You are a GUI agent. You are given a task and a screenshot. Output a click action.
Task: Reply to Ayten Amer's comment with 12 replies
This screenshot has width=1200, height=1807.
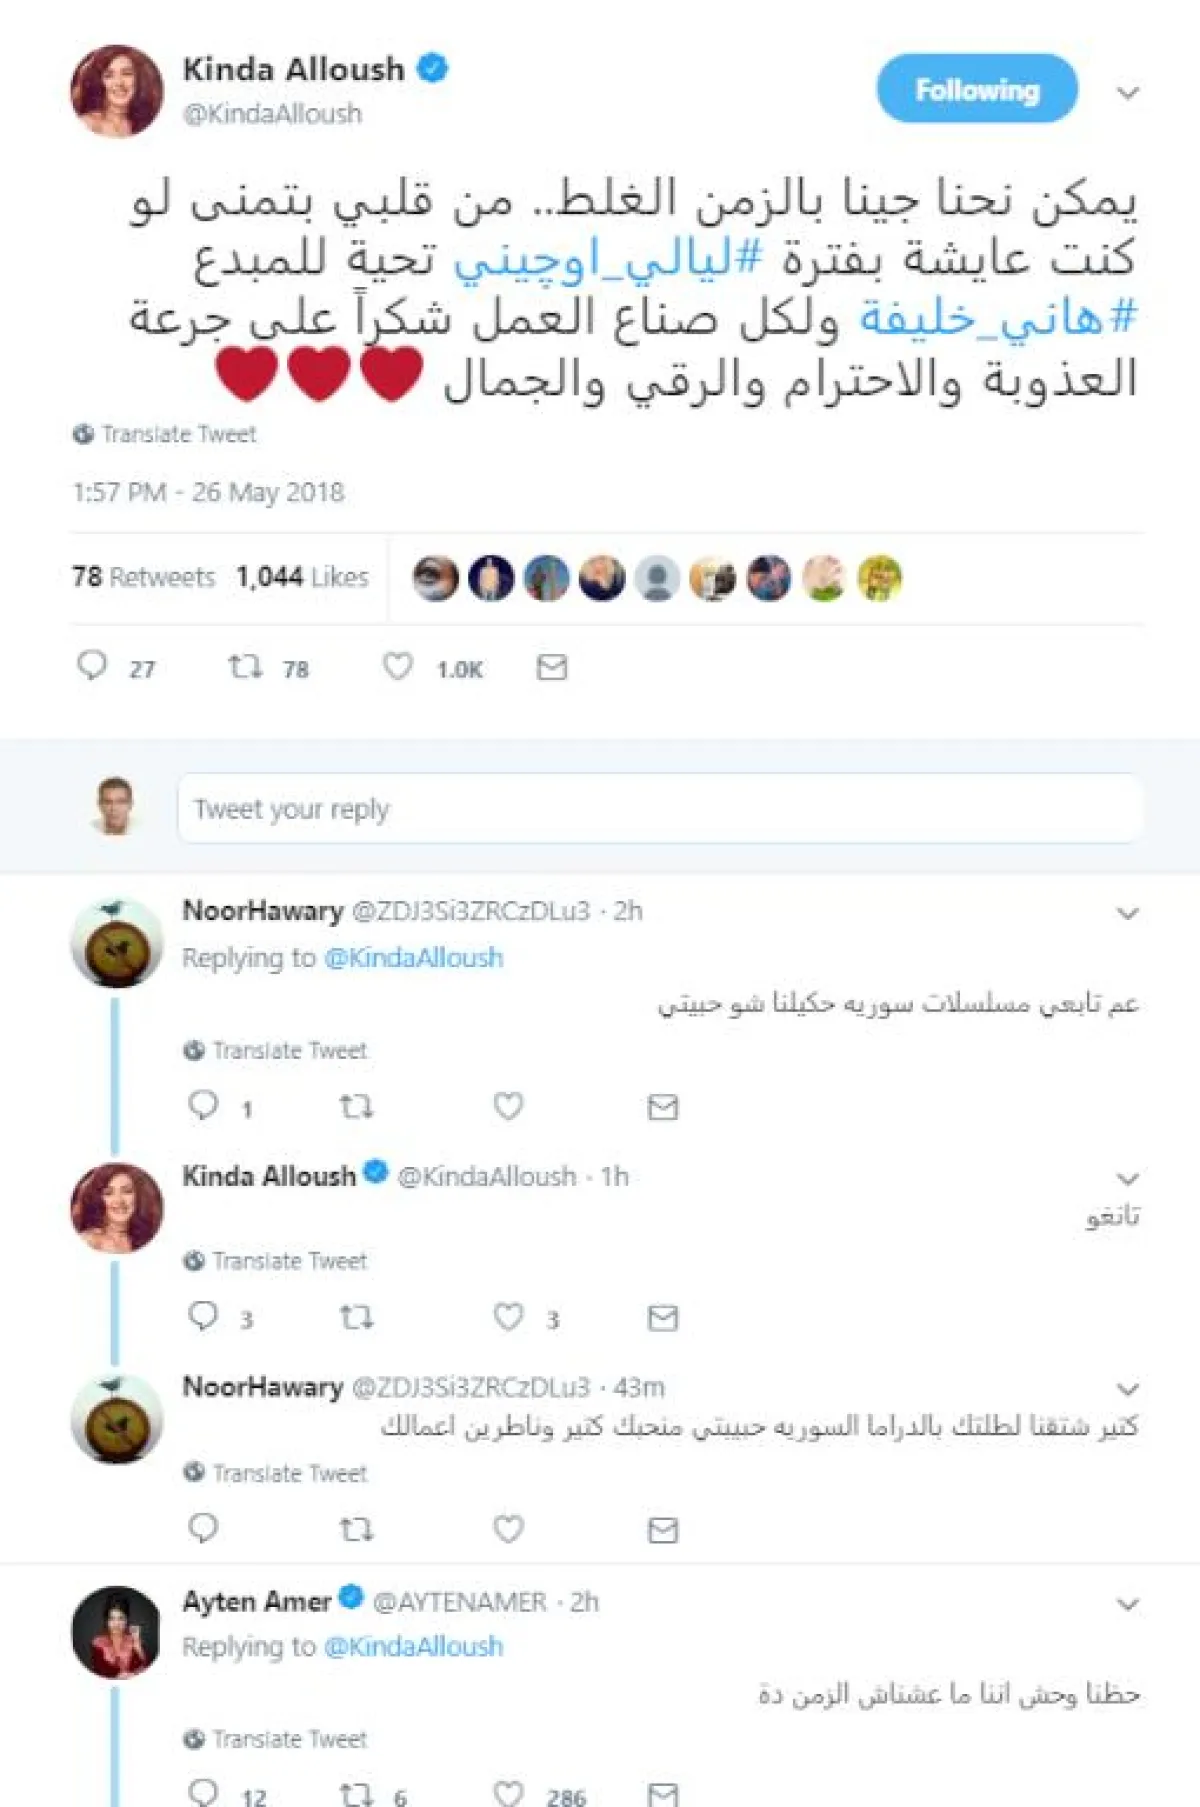coord(204,1793)
